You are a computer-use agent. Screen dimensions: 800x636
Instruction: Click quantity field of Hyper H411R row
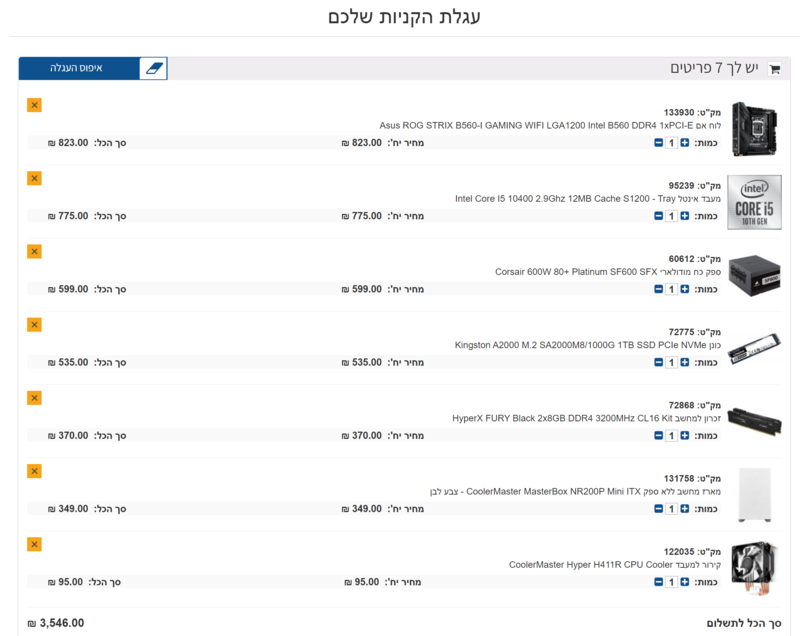click(x=671, y=582)
